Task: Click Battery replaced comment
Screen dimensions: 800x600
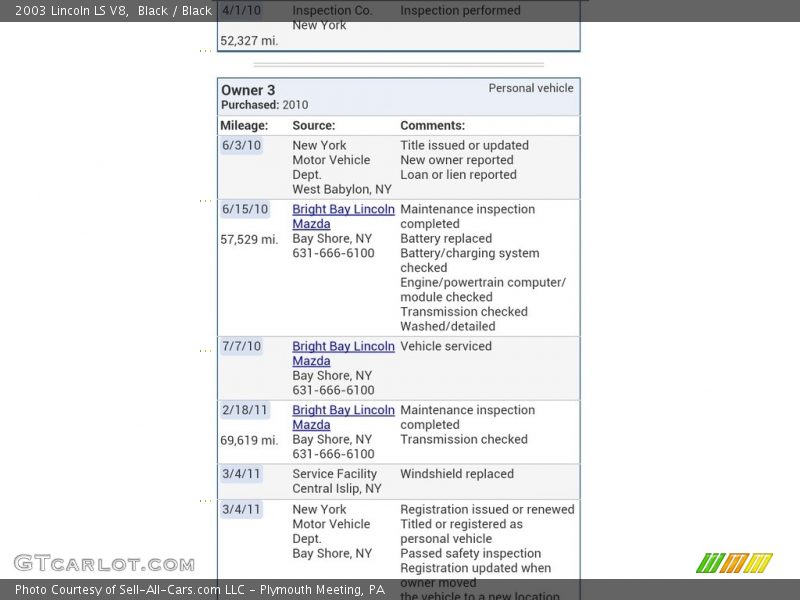Action: [446, 239]
